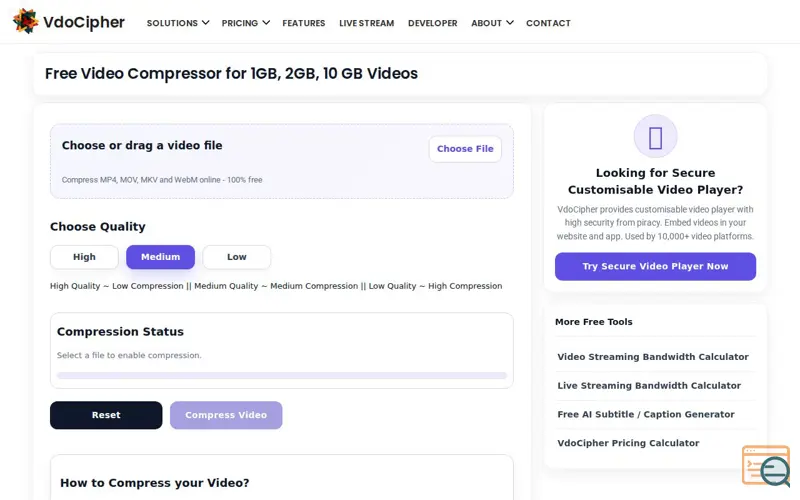
Task: Click the VdoCipher logo icon
Action: [26, 21]
